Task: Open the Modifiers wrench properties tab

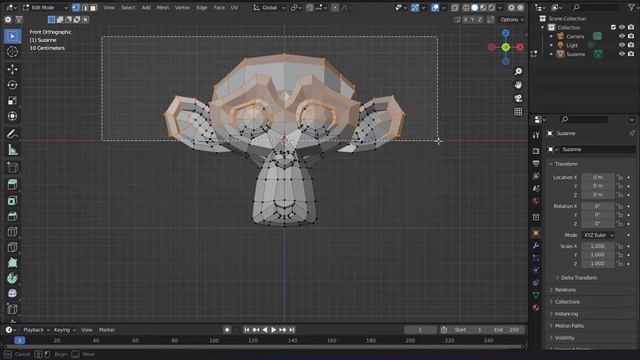Action: (x=536, y=245)
